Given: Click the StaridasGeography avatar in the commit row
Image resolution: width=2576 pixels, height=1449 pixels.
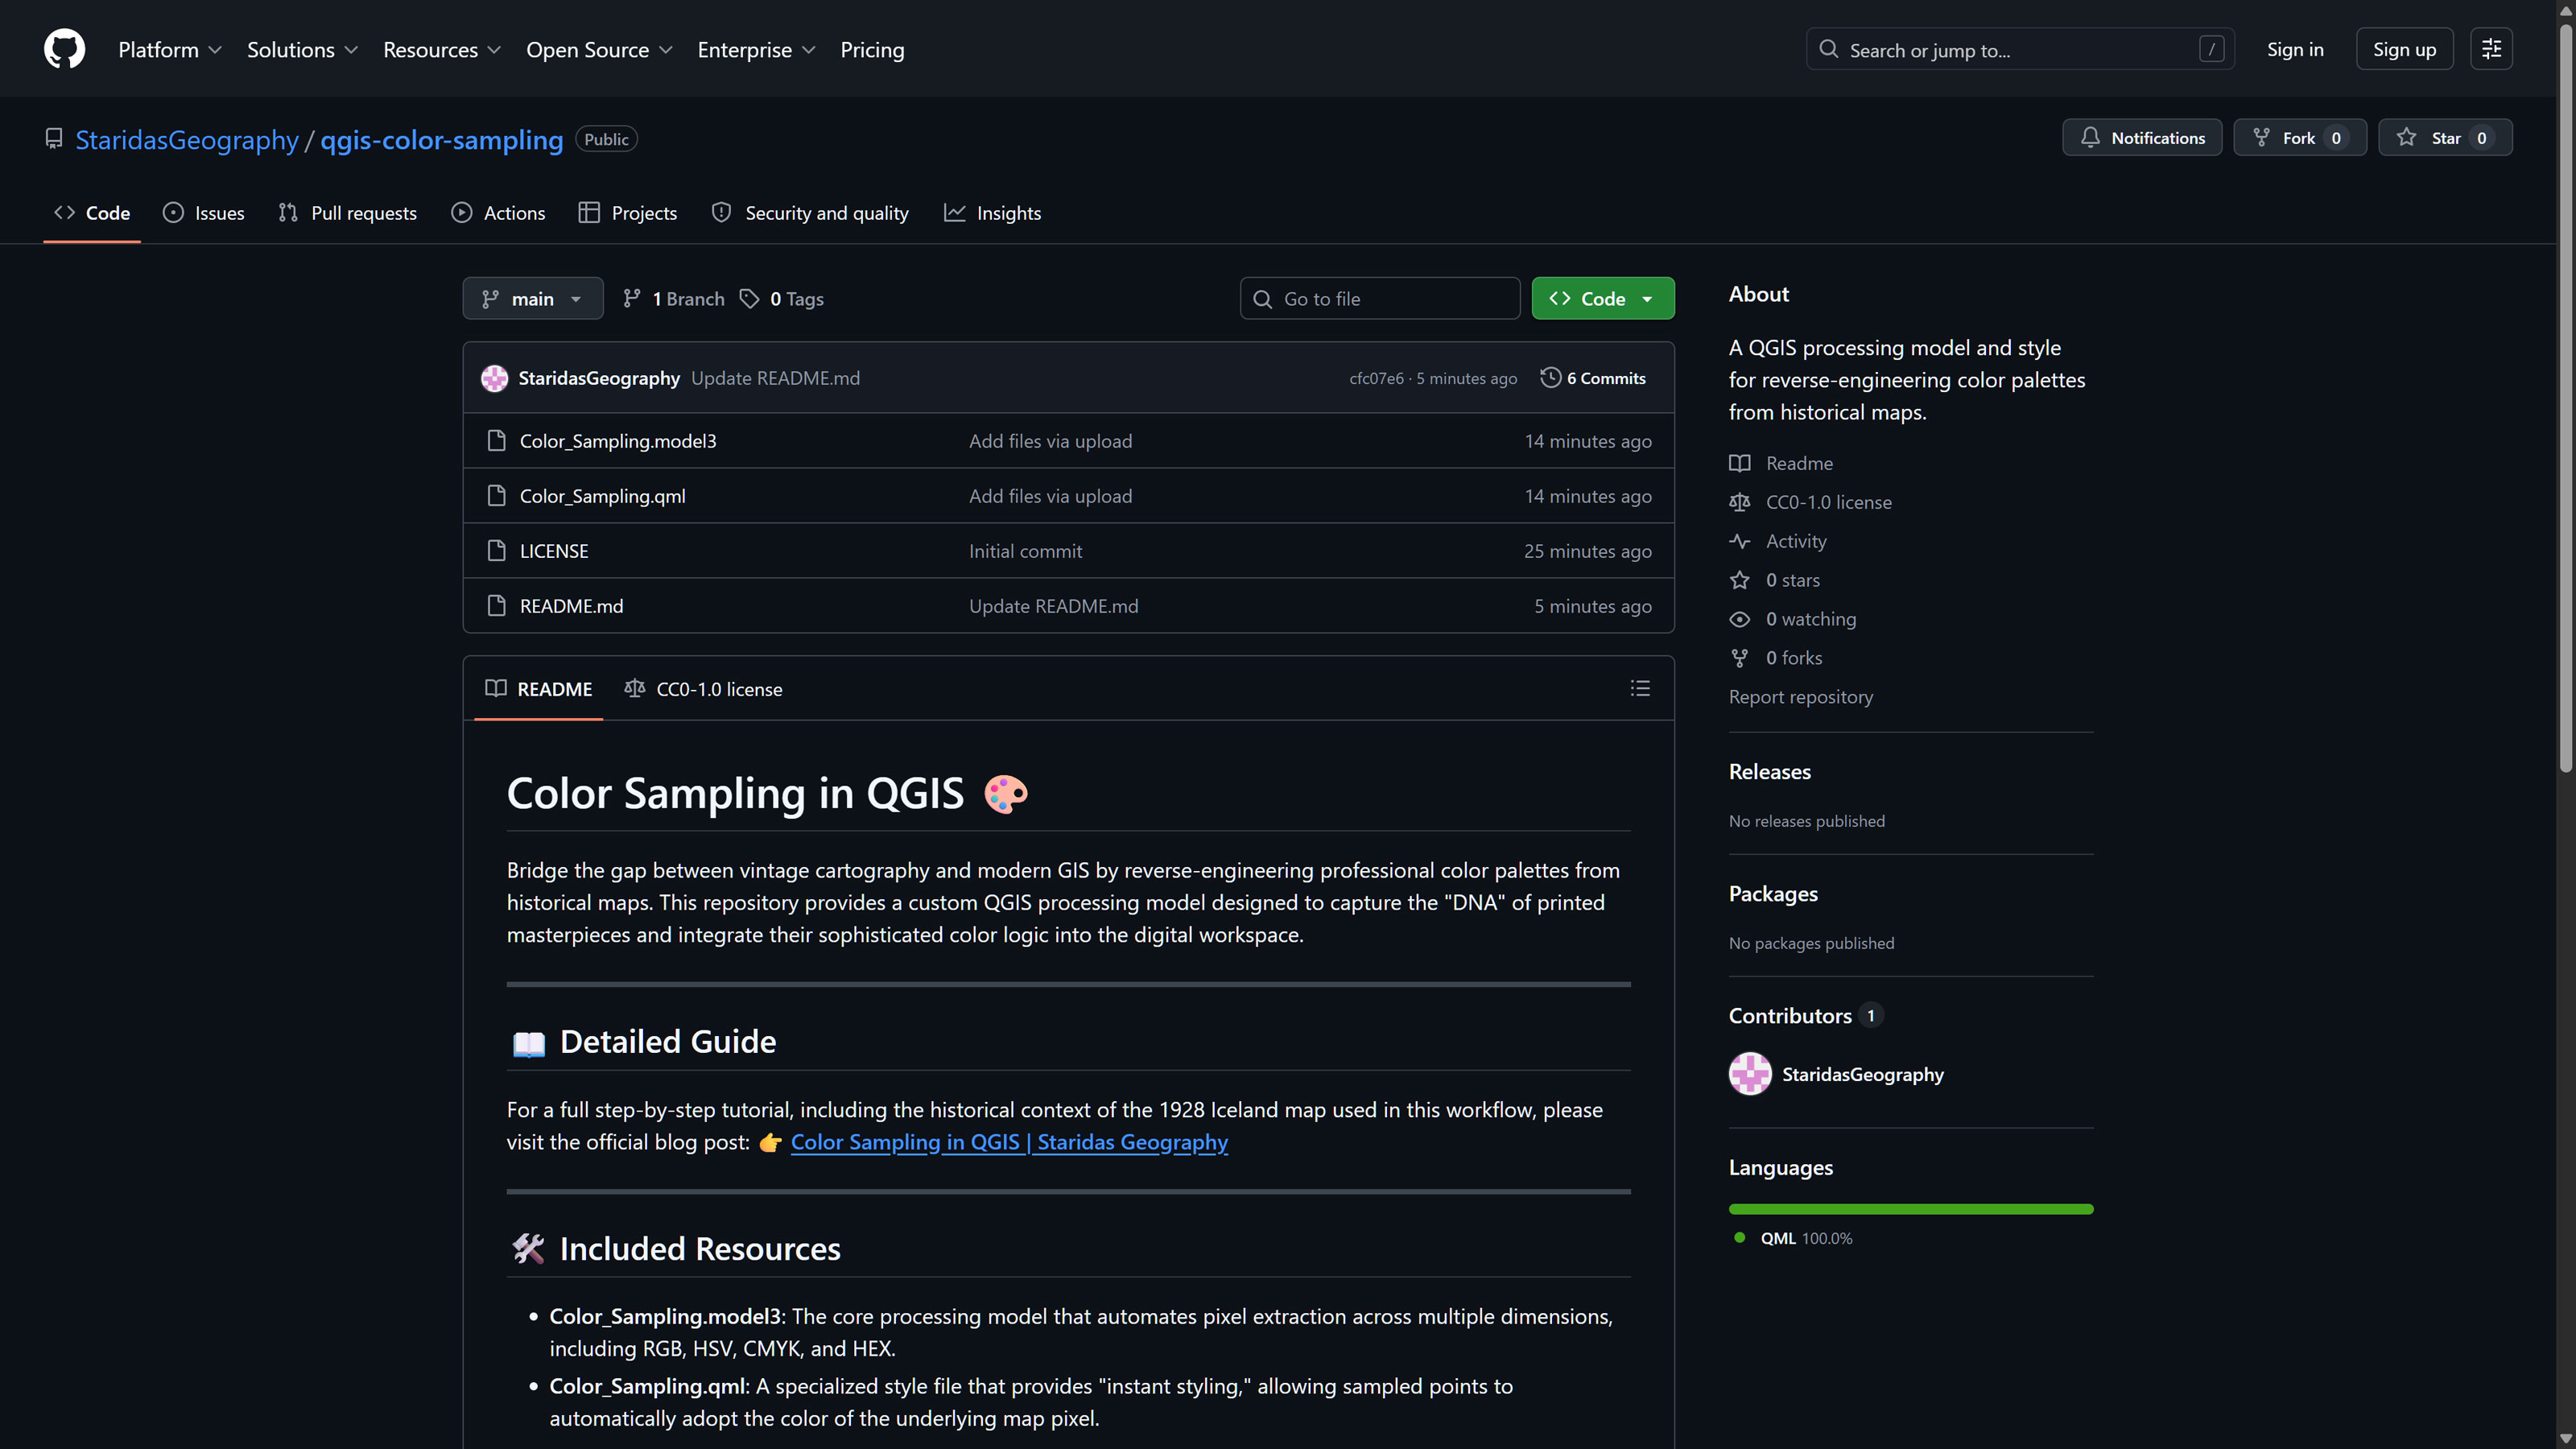Looking at the screenshot, I should [494, 378].
